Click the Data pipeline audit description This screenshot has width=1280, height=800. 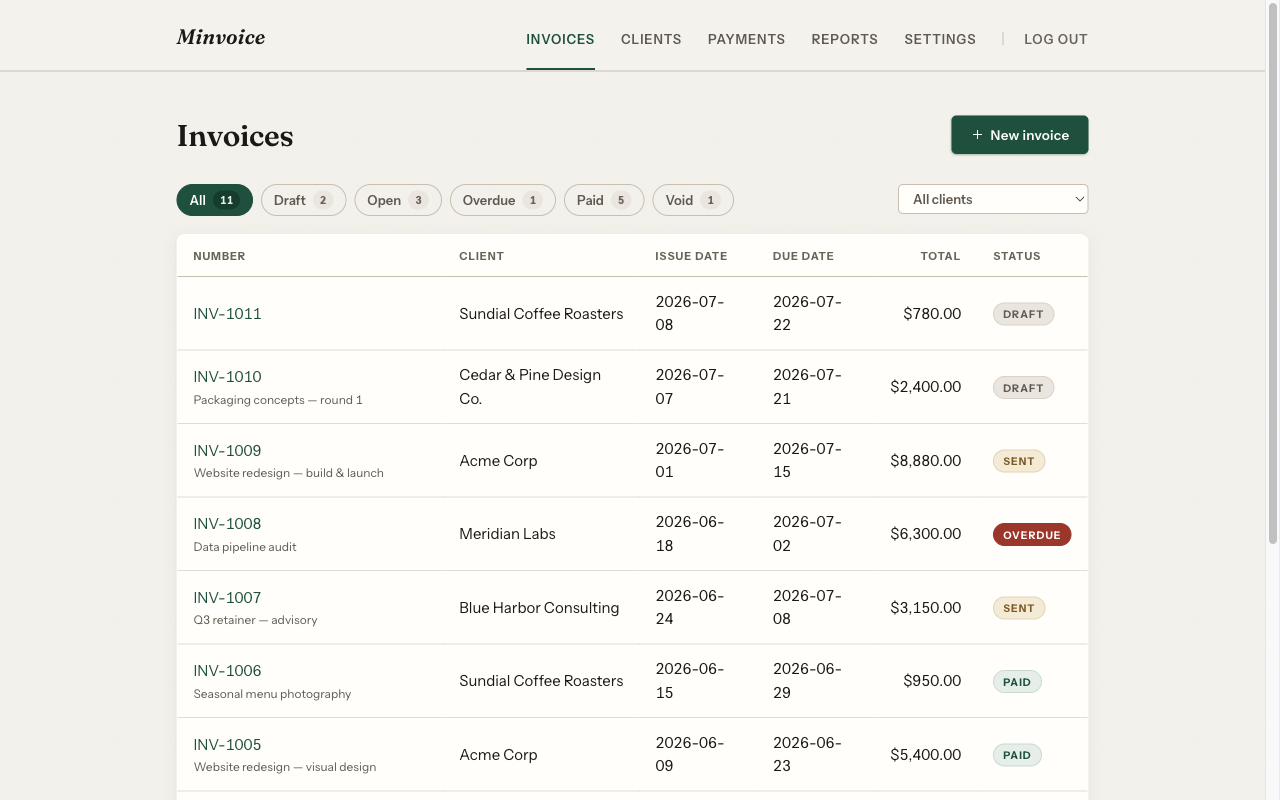pos(245,547)
